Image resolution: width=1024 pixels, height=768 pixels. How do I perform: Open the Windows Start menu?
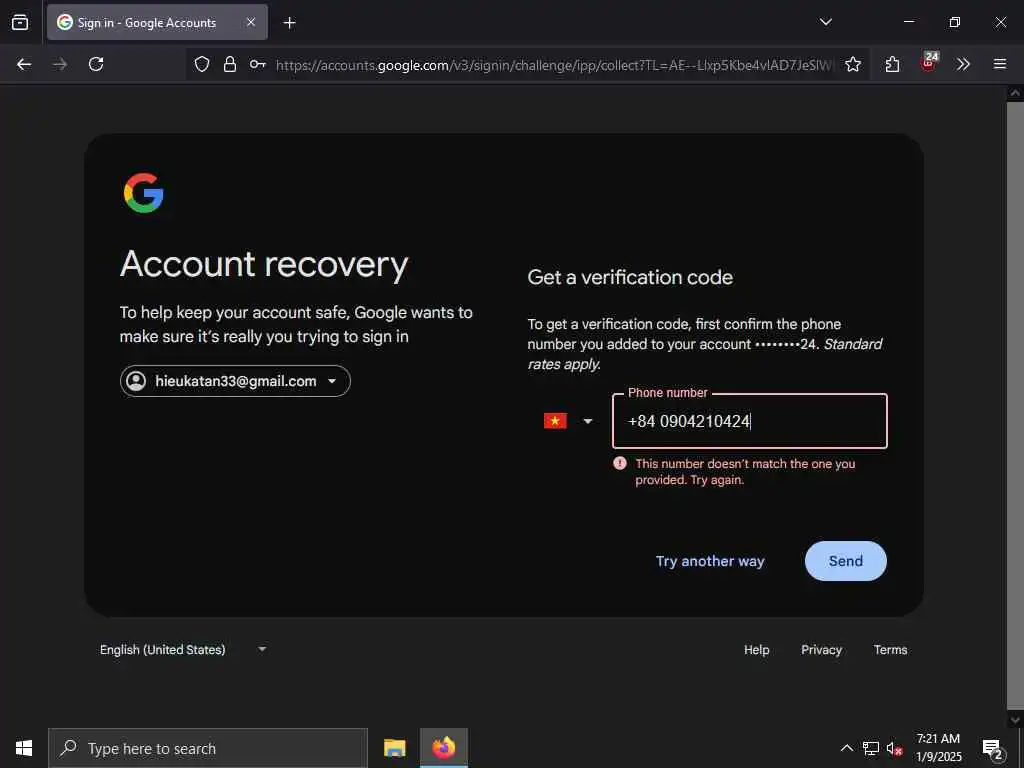(24, 748)
